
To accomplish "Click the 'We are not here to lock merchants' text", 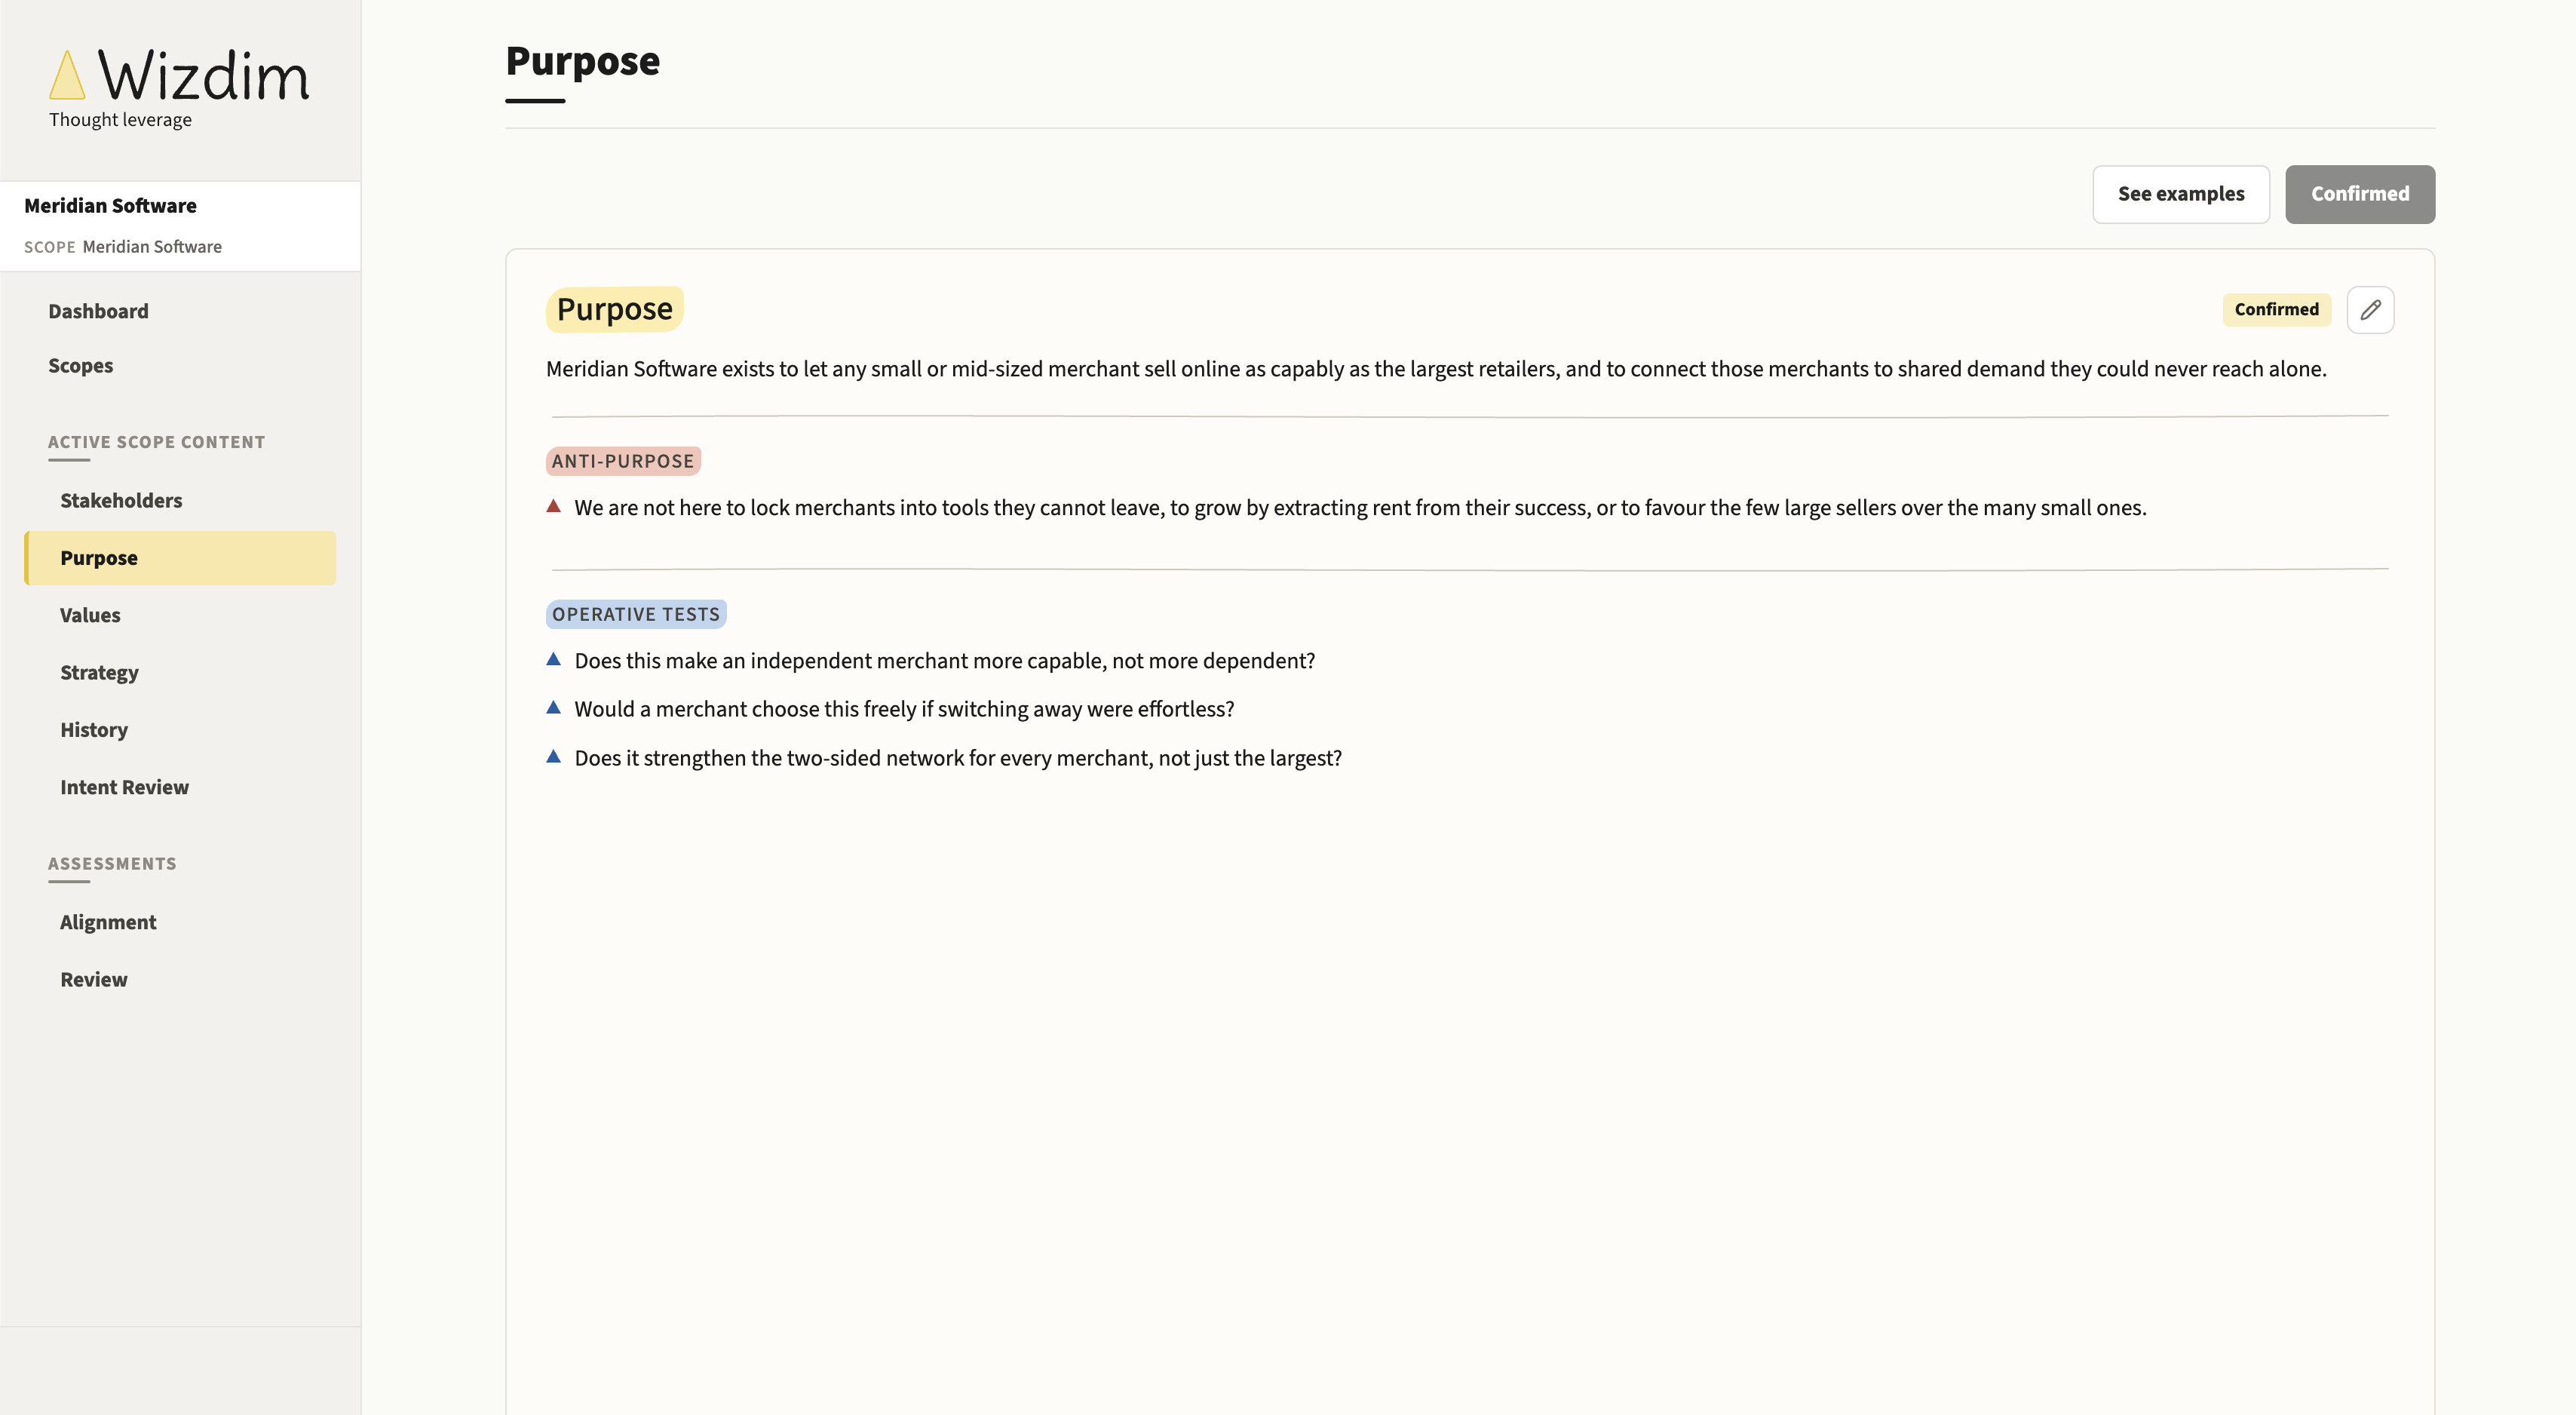I will point(1360,508).
